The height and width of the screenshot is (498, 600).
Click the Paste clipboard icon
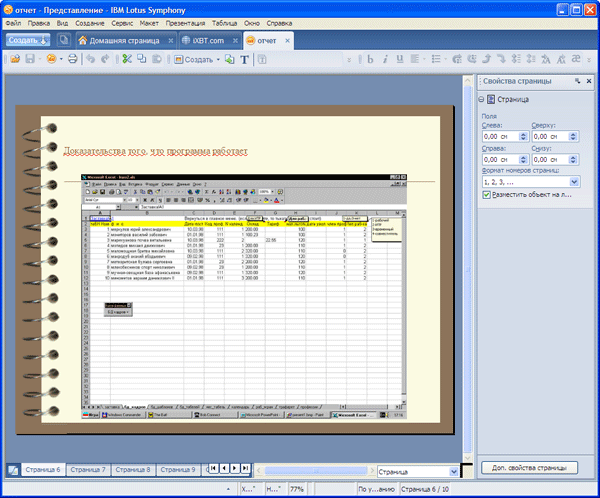(x=157, y=59)
